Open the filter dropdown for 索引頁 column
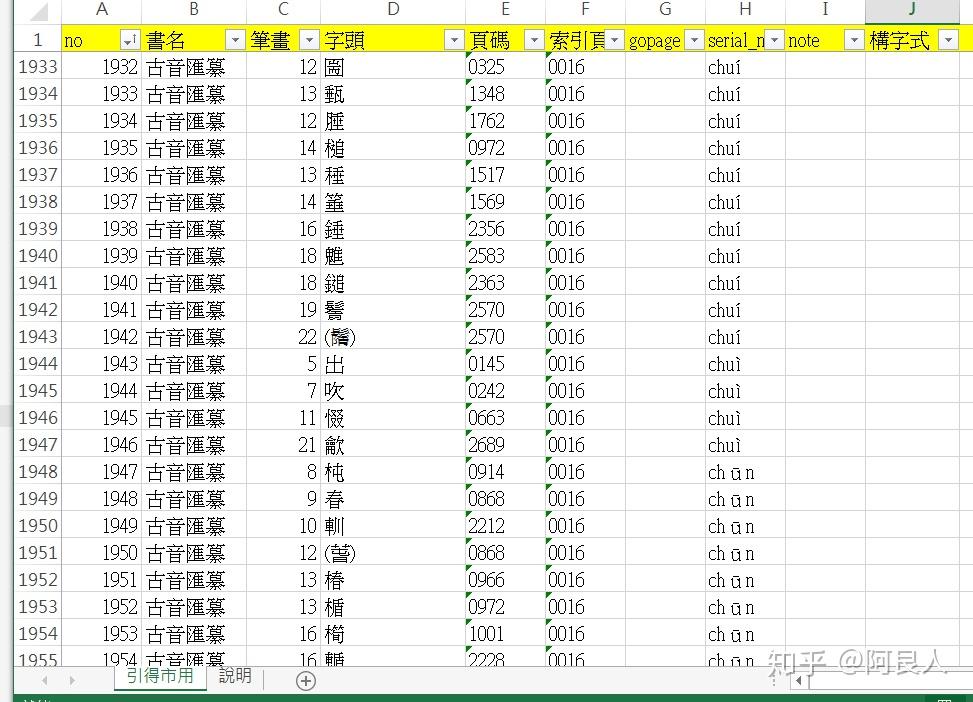Viewport: 973px width, 702px height. [614, 40]
